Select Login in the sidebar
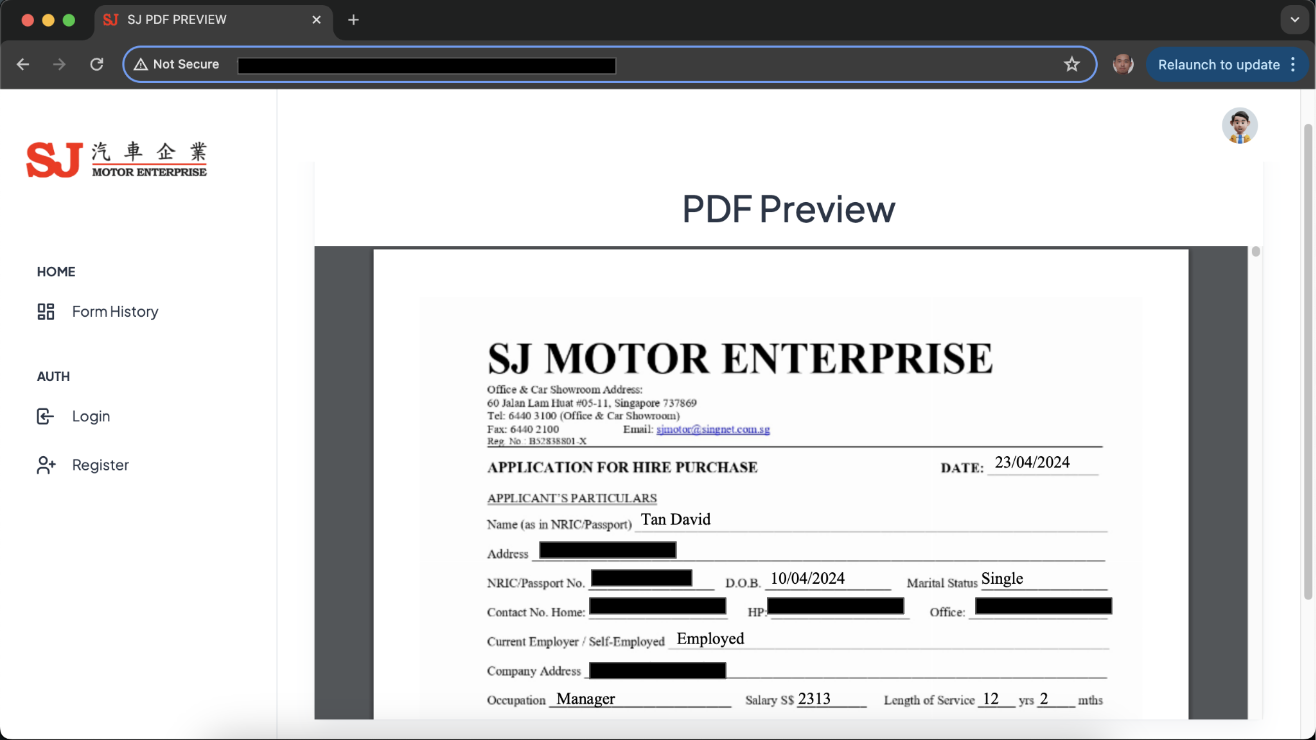This screenshot has width=1316, height=740. 91,416
